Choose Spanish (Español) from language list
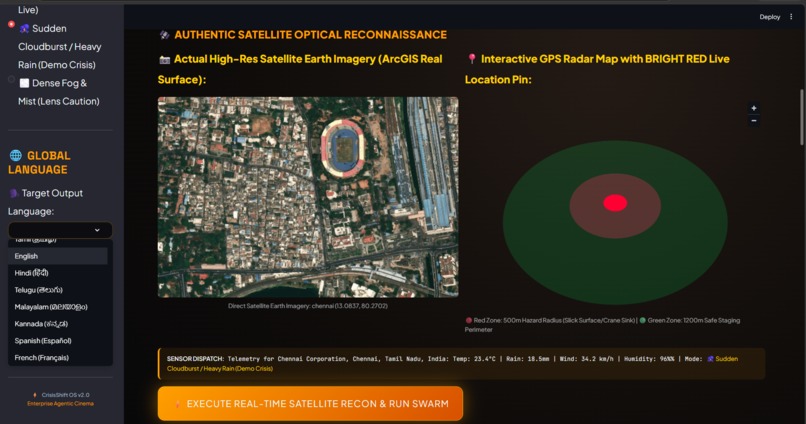The image size is (806, 424). (58, 341)
